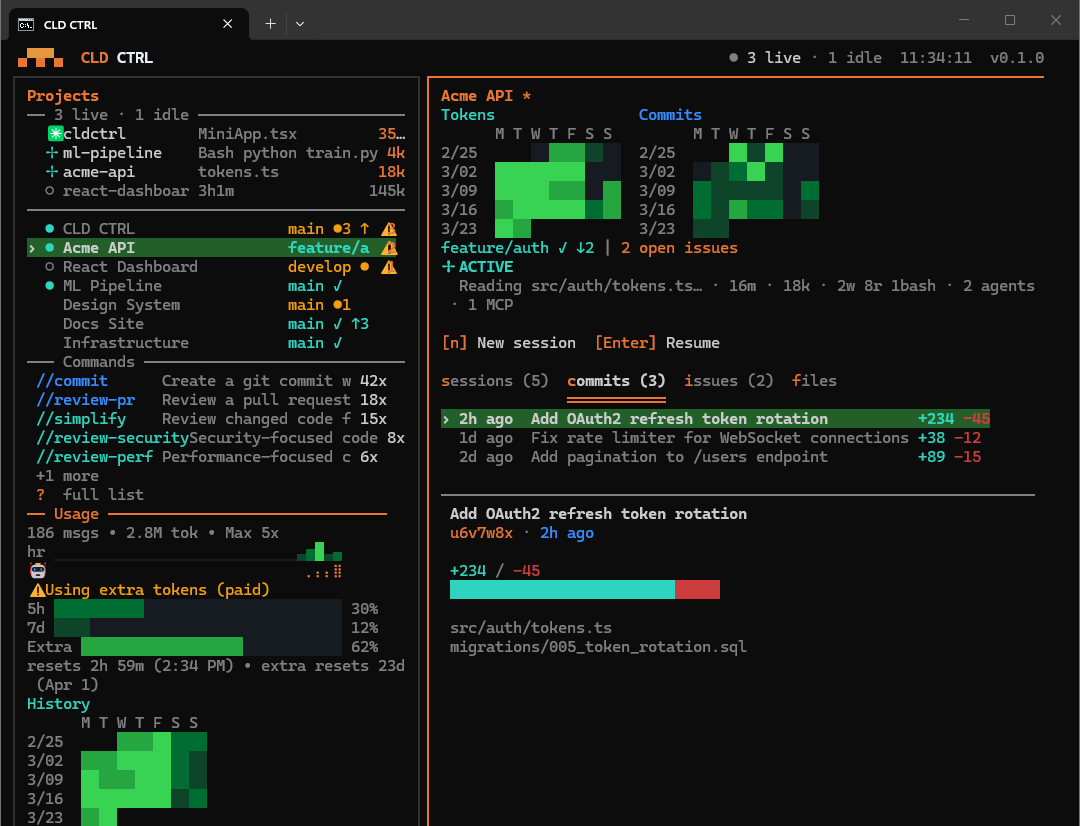Click the teal additions diff bar
This screenshot has width=1080, height=826.
tap(562, 590)
